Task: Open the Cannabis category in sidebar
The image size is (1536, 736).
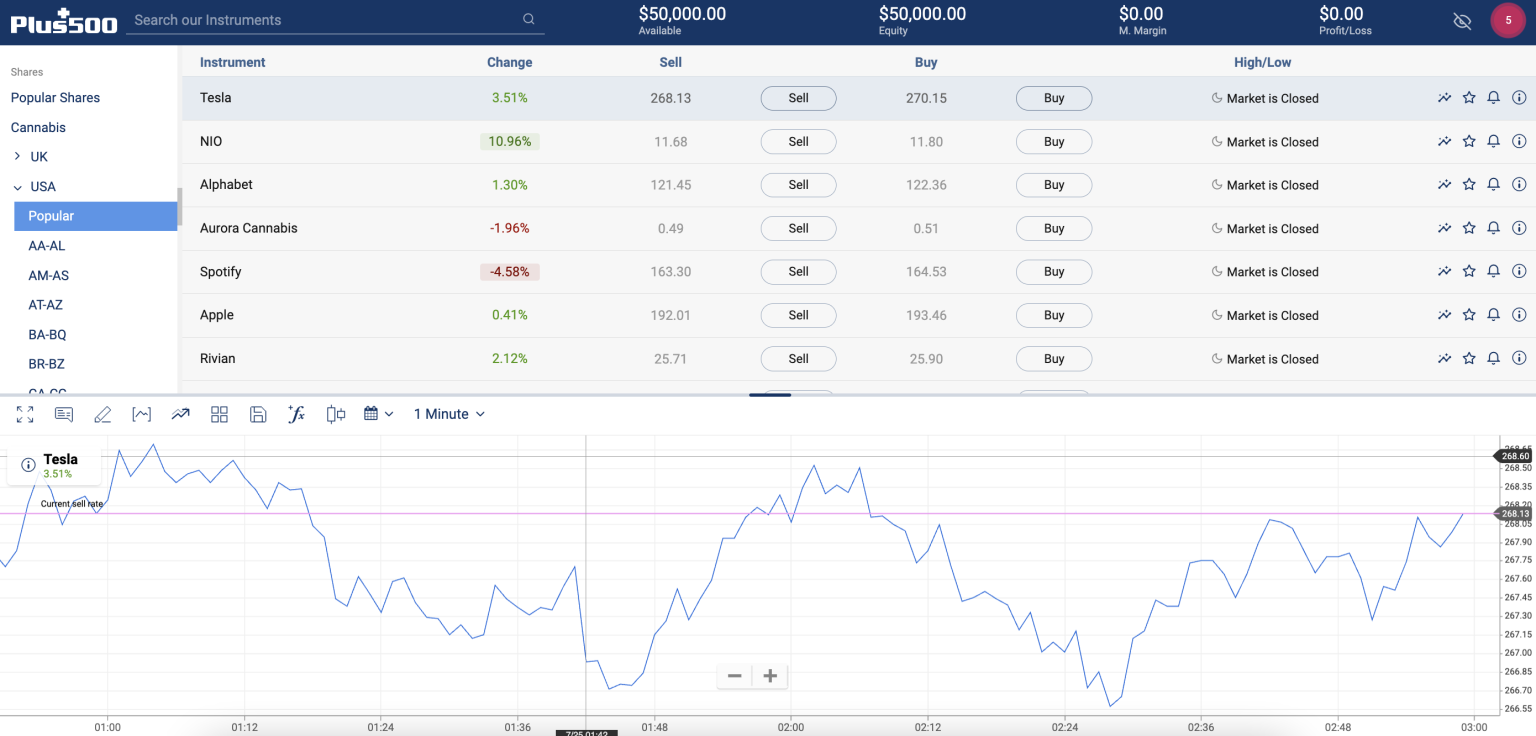Action: pos(38,127)
